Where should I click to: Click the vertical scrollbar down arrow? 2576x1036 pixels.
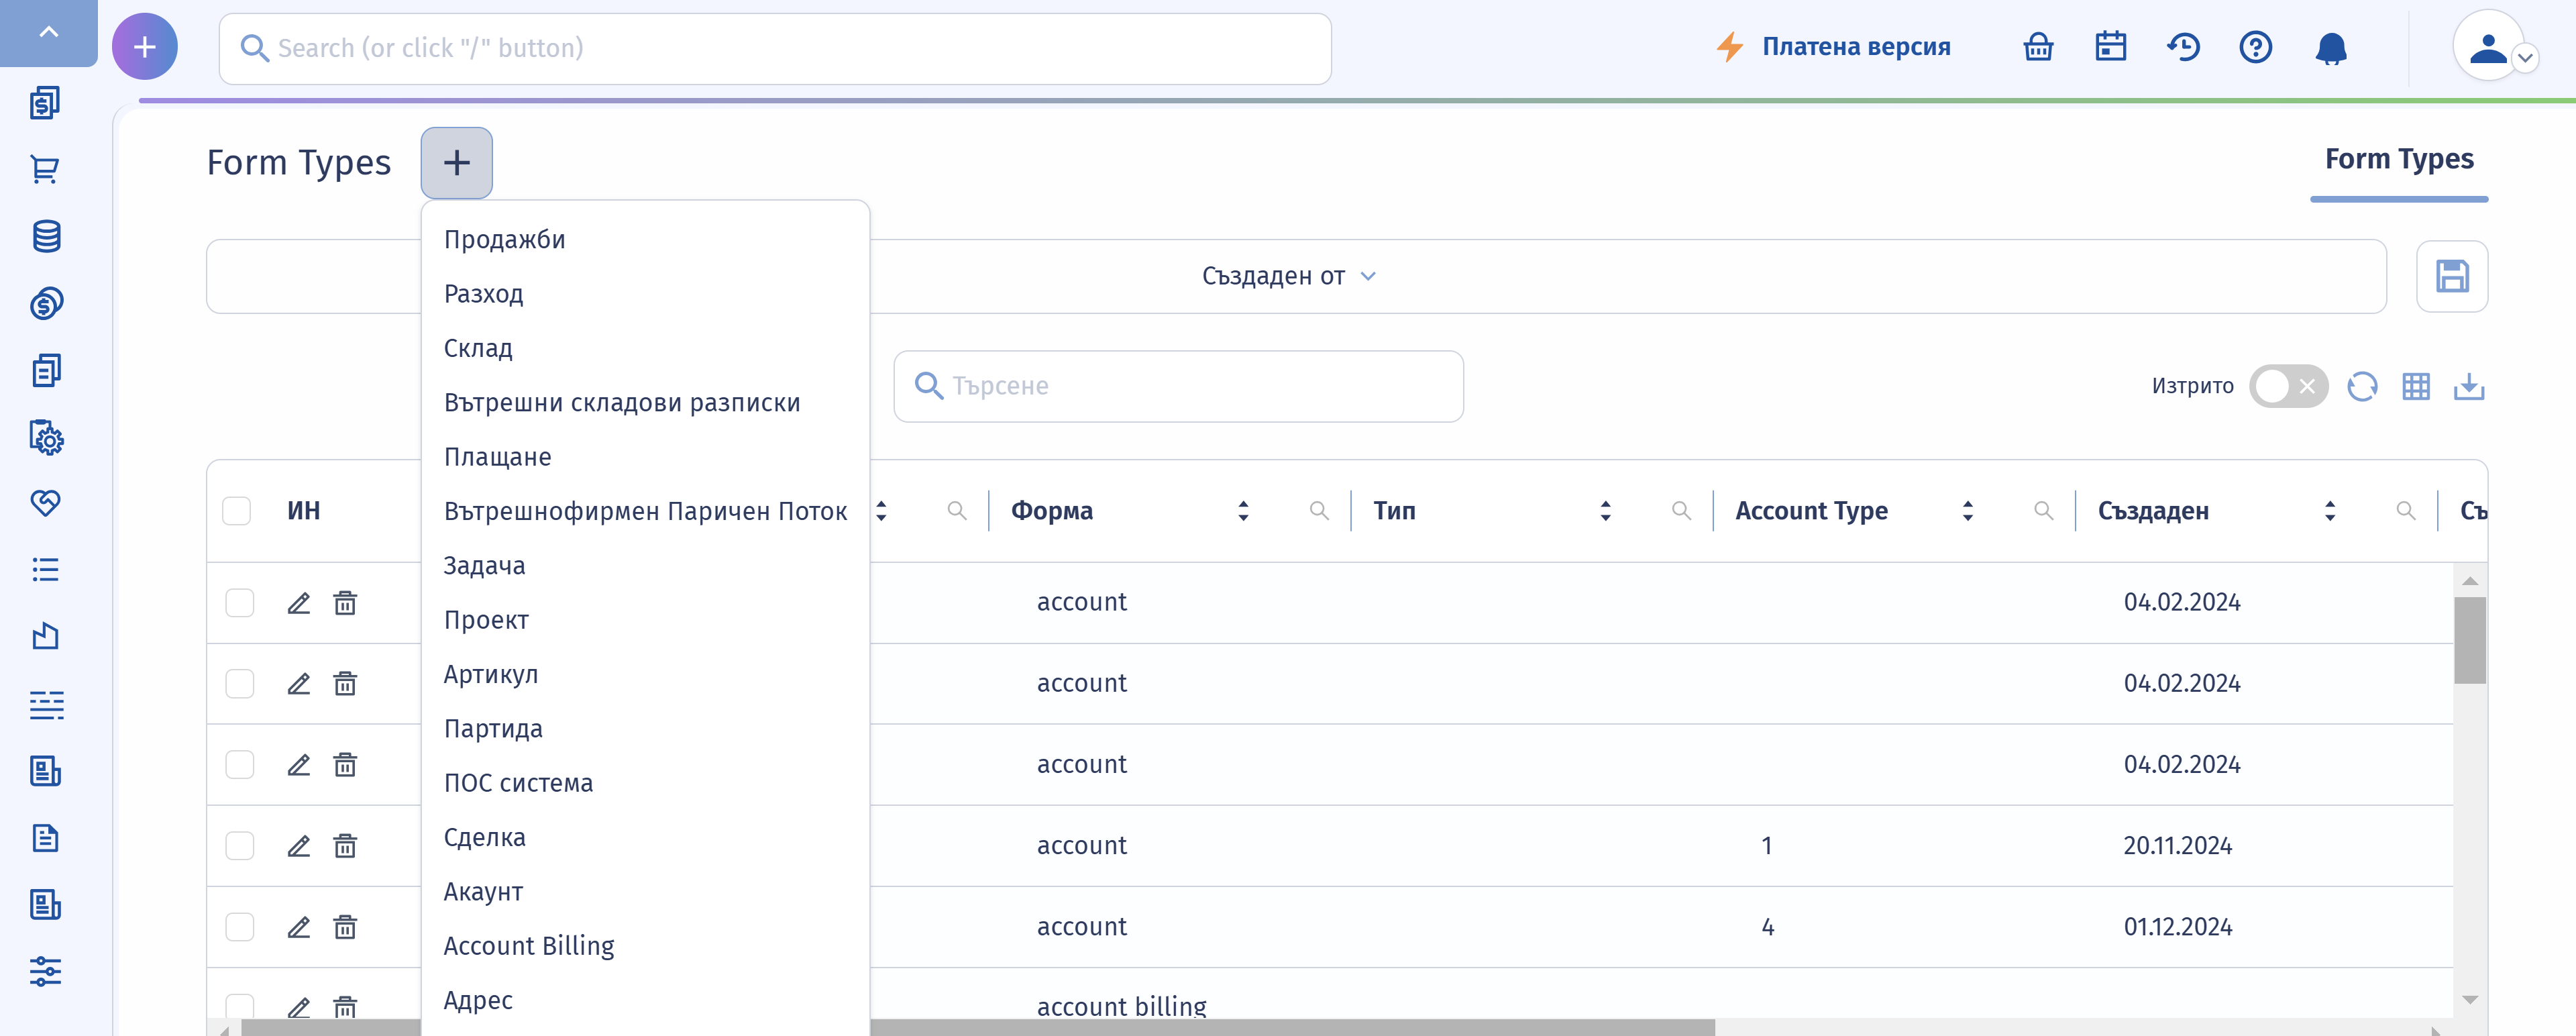click(2470, 1000)
